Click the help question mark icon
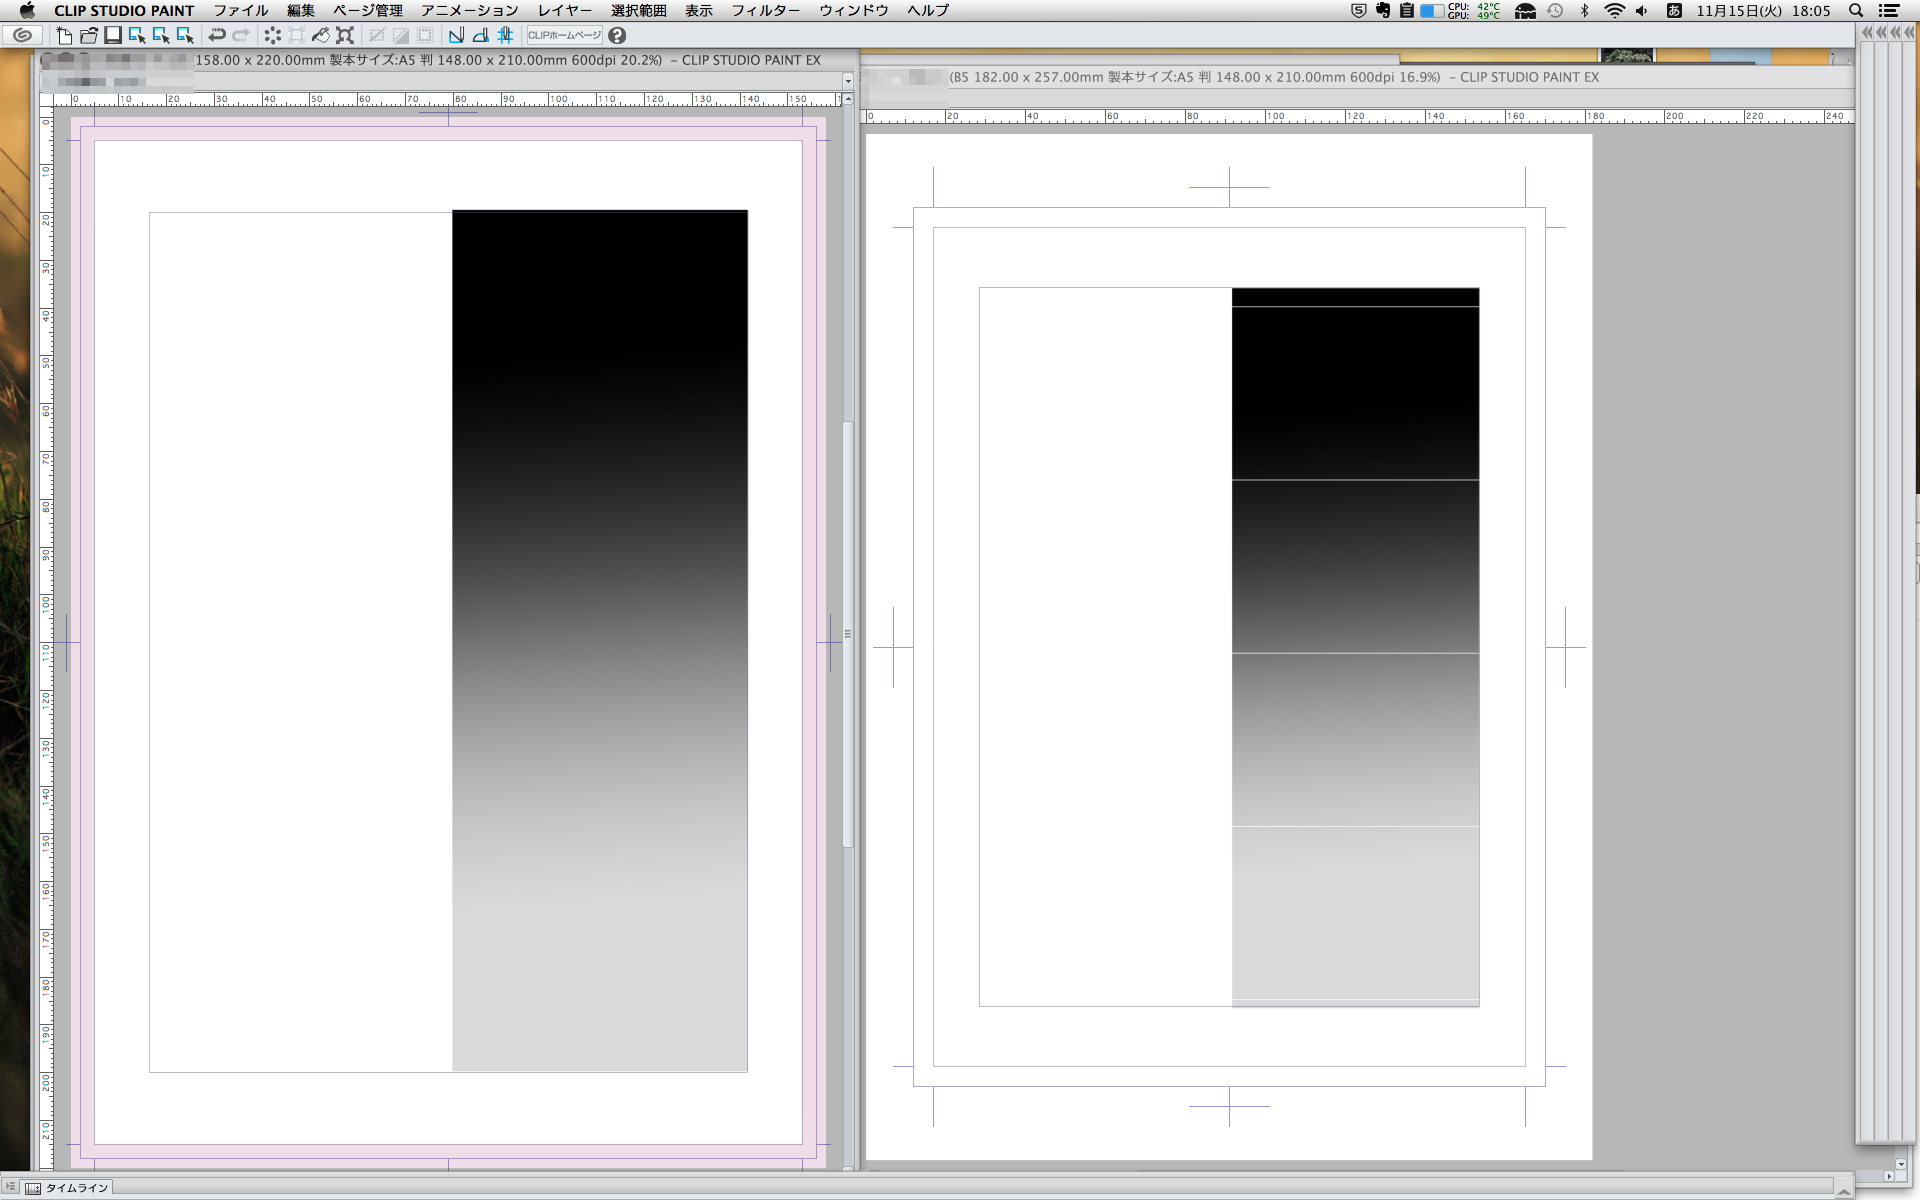The width and height of the screenshot is (1920, 1200). pos(617,35)
